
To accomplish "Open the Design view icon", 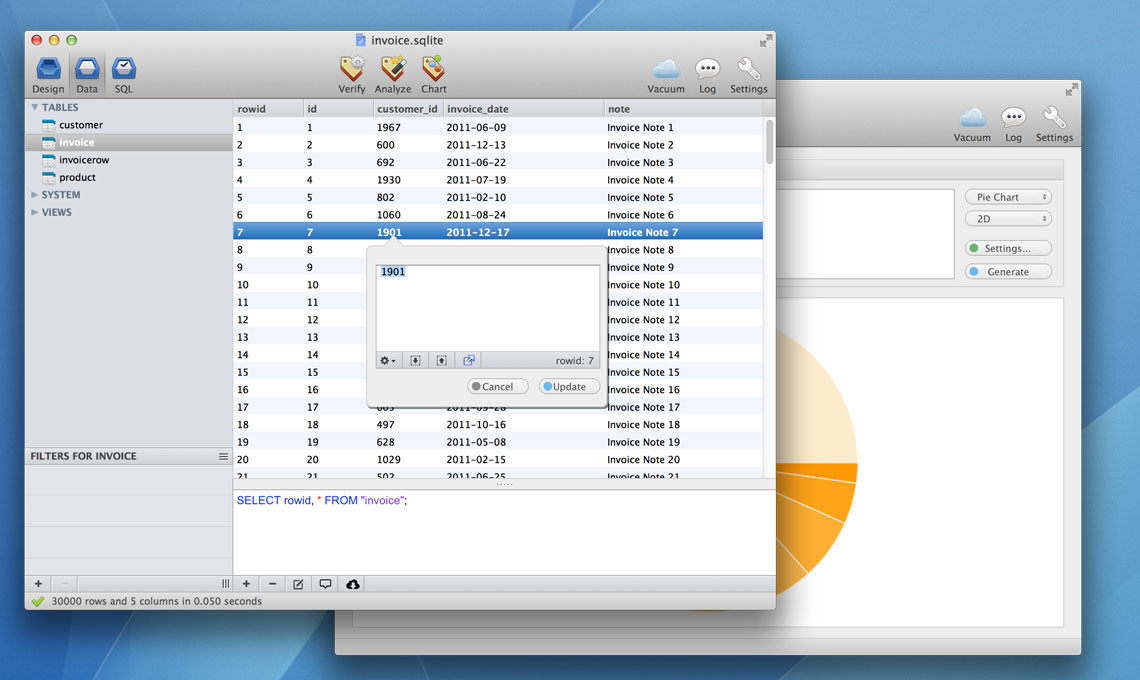I will [x=48, y=70].
